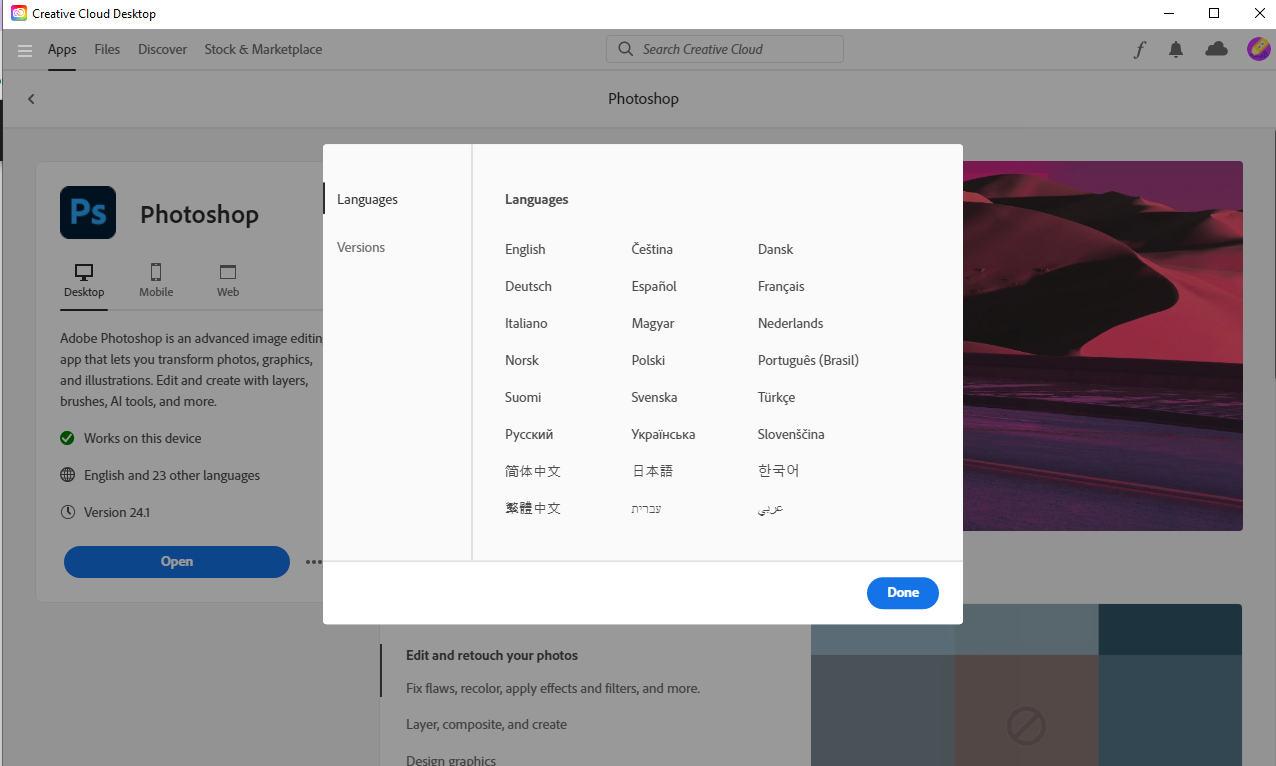Open the Discover tab
1276x766 pixels.
pyautogui.click(x=162, y=49)
